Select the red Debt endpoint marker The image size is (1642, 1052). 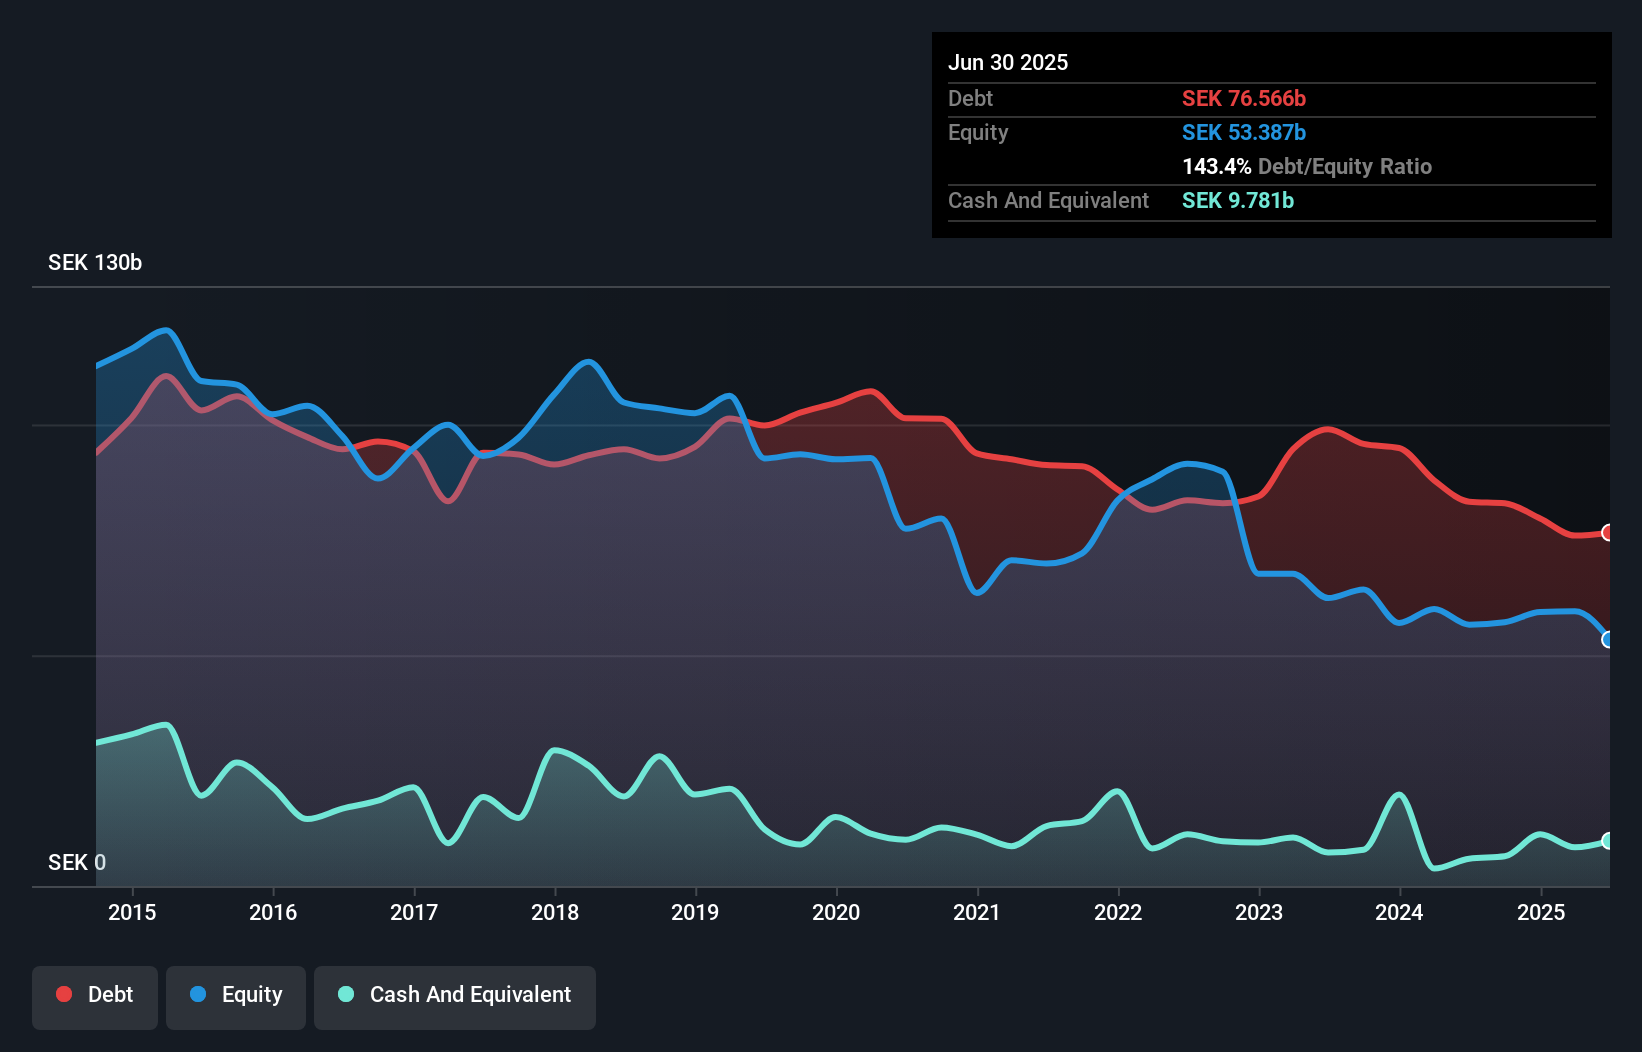click(1607, 533)
